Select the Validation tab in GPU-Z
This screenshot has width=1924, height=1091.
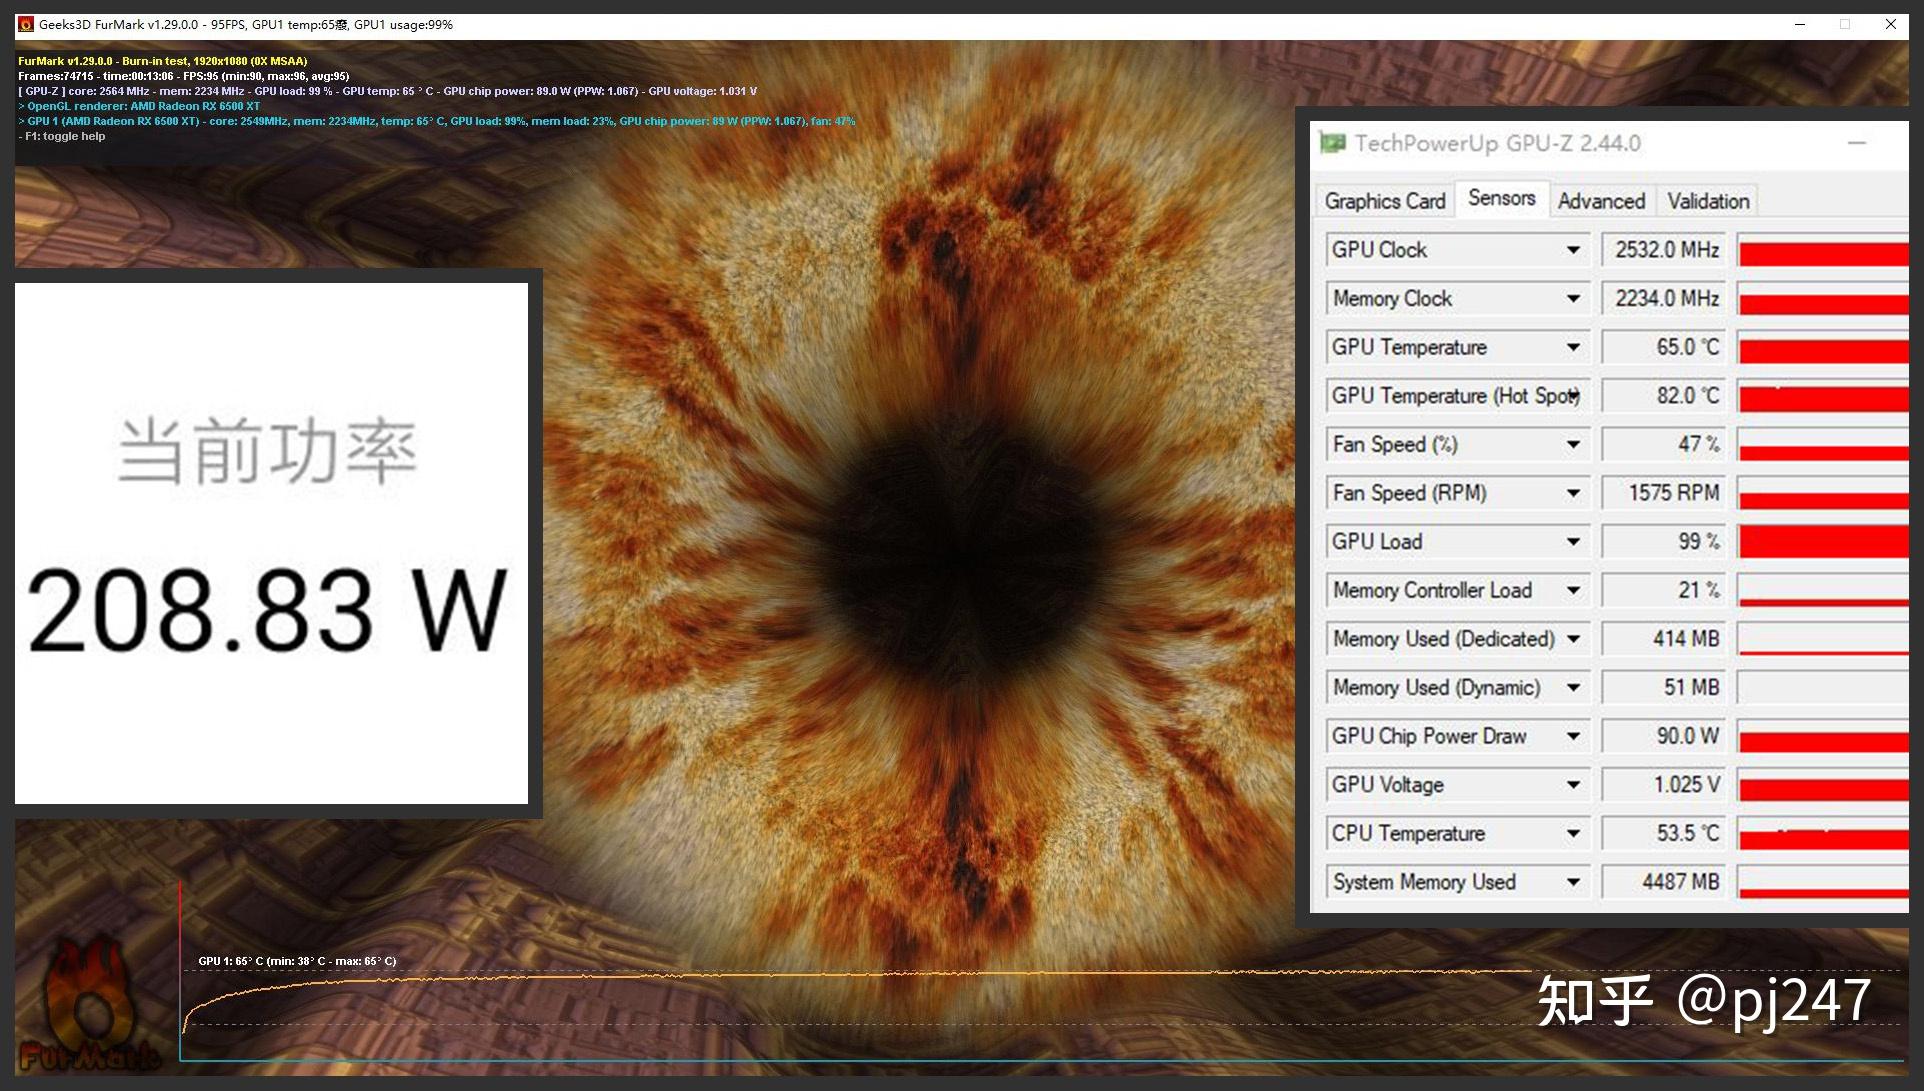[x=1709, y=201]
